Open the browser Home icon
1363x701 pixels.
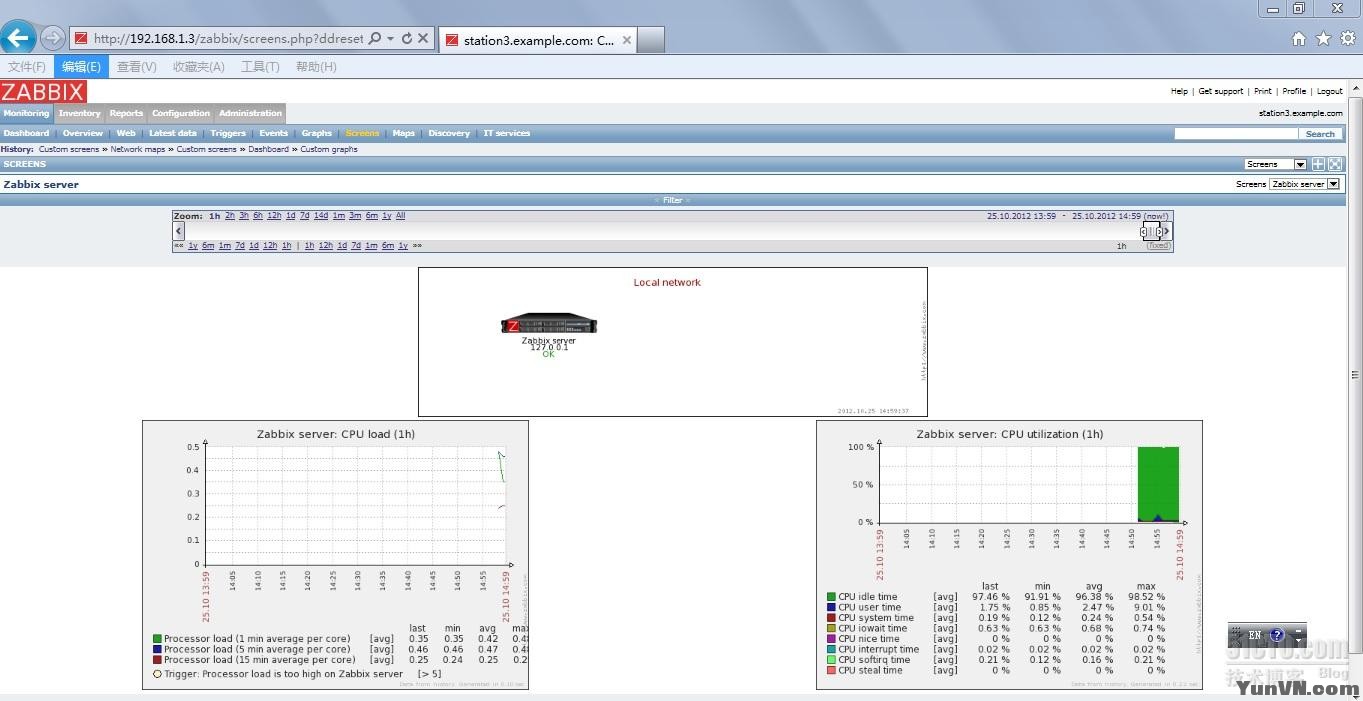1299,39
